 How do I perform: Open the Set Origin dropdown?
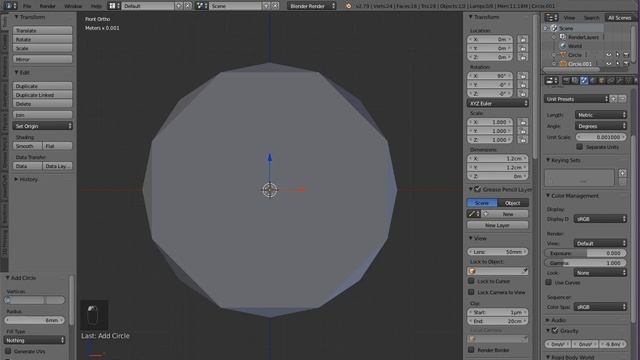pyautogui.click(x=42, y=126)
